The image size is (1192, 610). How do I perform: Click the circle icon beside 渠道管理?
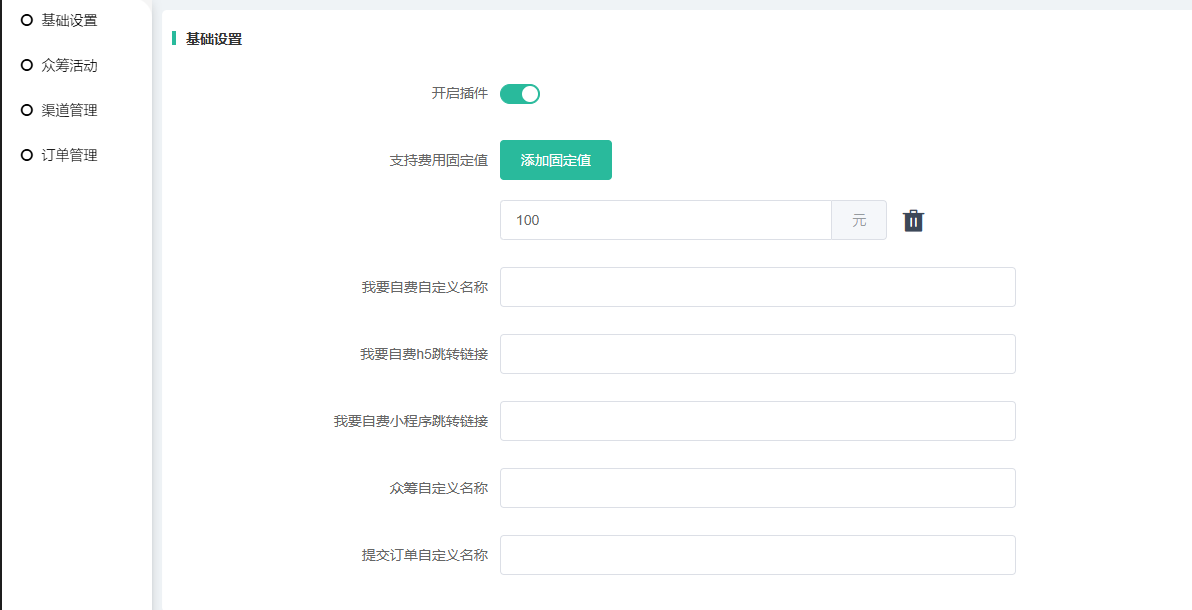coord(27,110)
